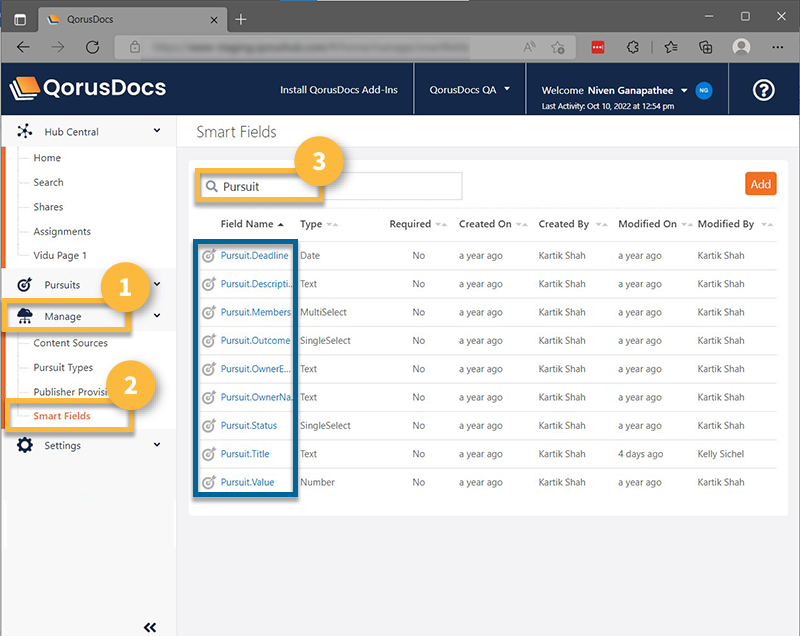Screen dimensions: 800x636
Task: Click the browser back arrow
Action: 23,47
